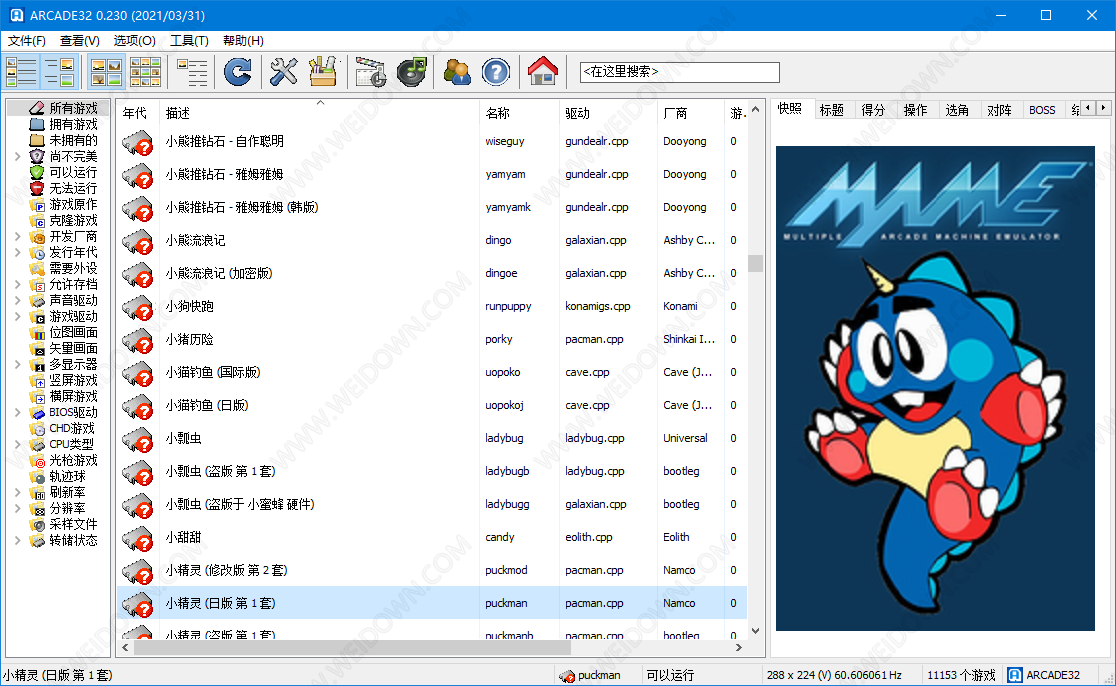Expand the 多显示器 tree node

point(18,364)
